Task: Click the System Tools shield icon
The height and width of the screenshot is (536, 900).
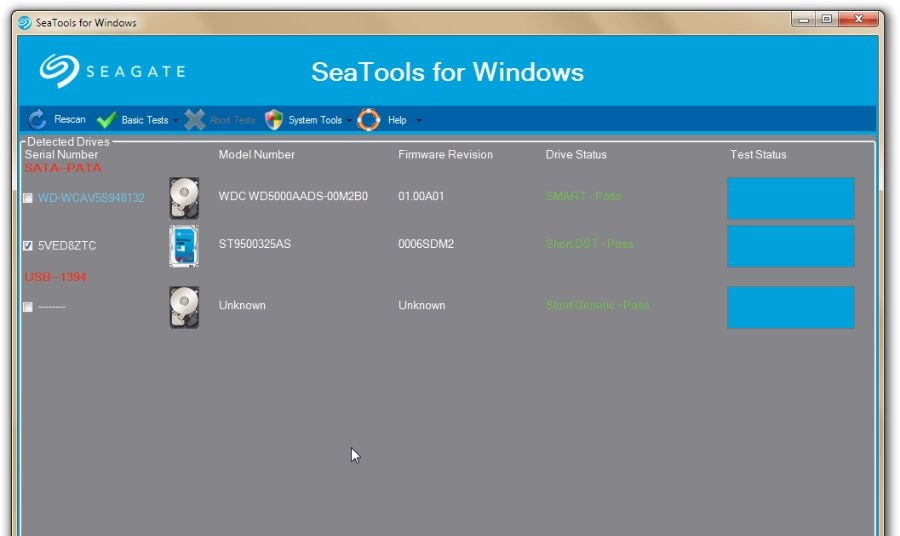Action: coord(274,120)
